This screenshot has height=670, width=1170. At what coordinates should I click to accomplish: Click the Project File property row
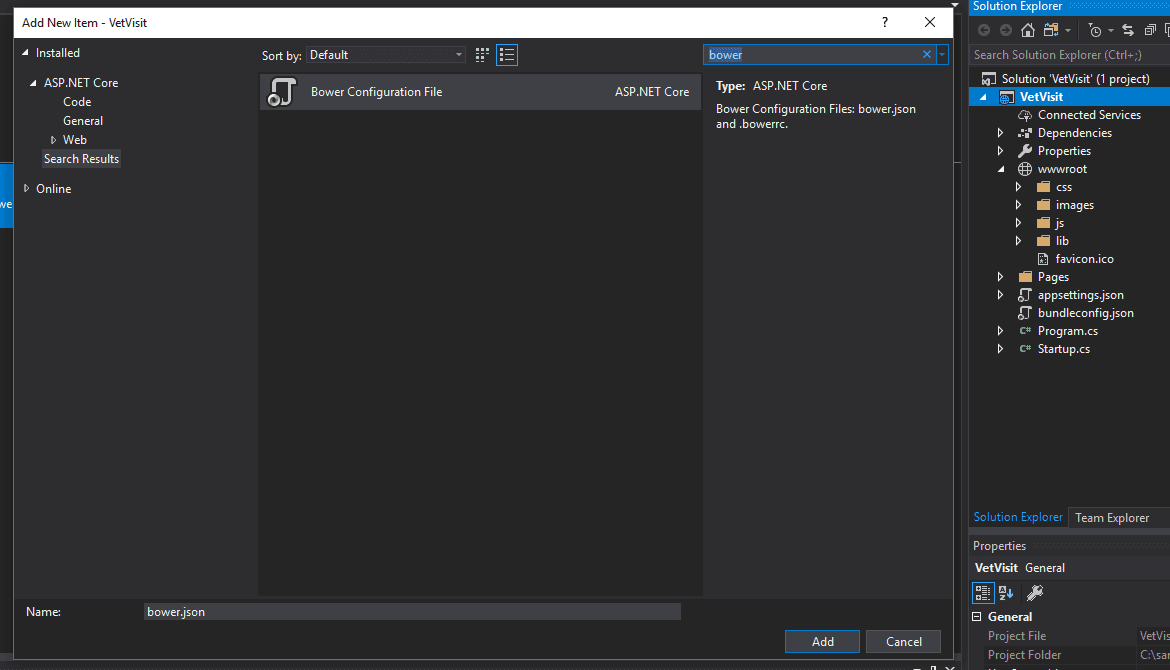tap(1070, 636)
